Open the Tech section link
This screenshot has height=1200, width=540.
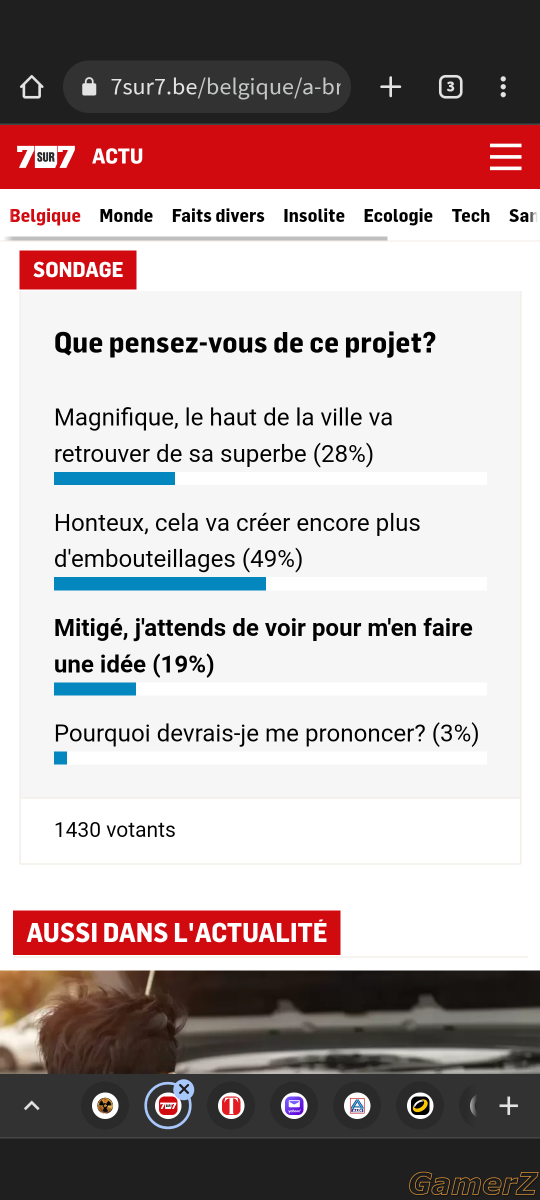point(471,216)
